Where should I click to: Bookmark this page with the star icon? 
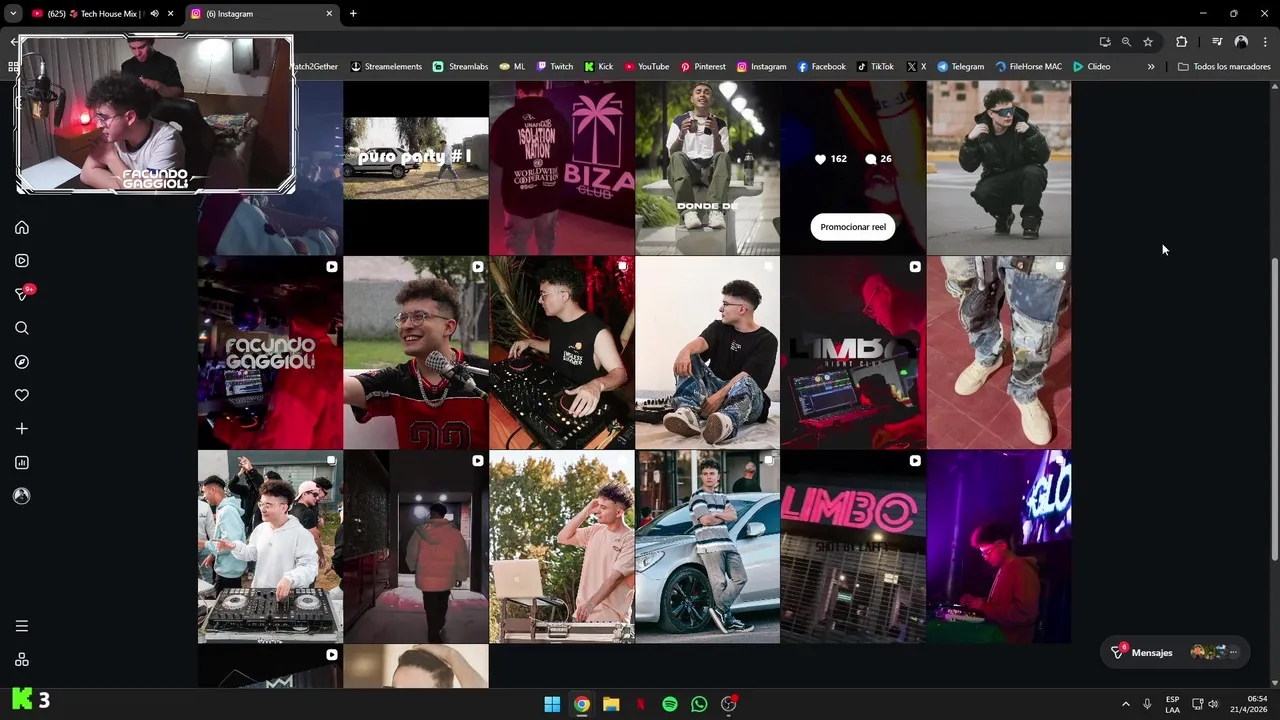1148,42
